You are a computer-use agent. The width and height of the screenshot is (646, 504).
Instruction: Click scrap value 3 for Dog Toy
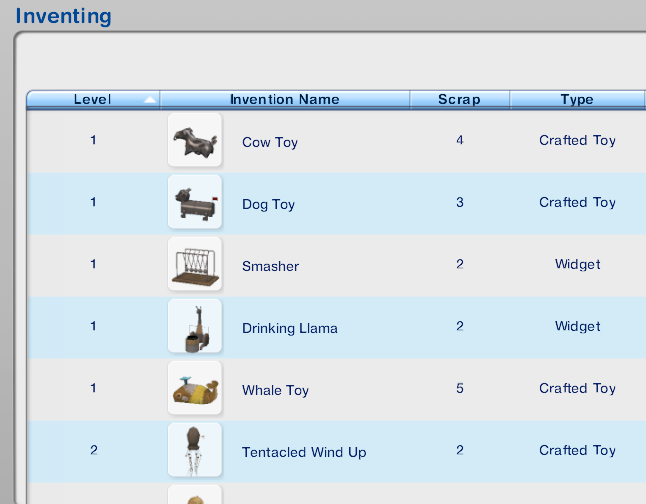pyautogui.click(x=460, y=202)
